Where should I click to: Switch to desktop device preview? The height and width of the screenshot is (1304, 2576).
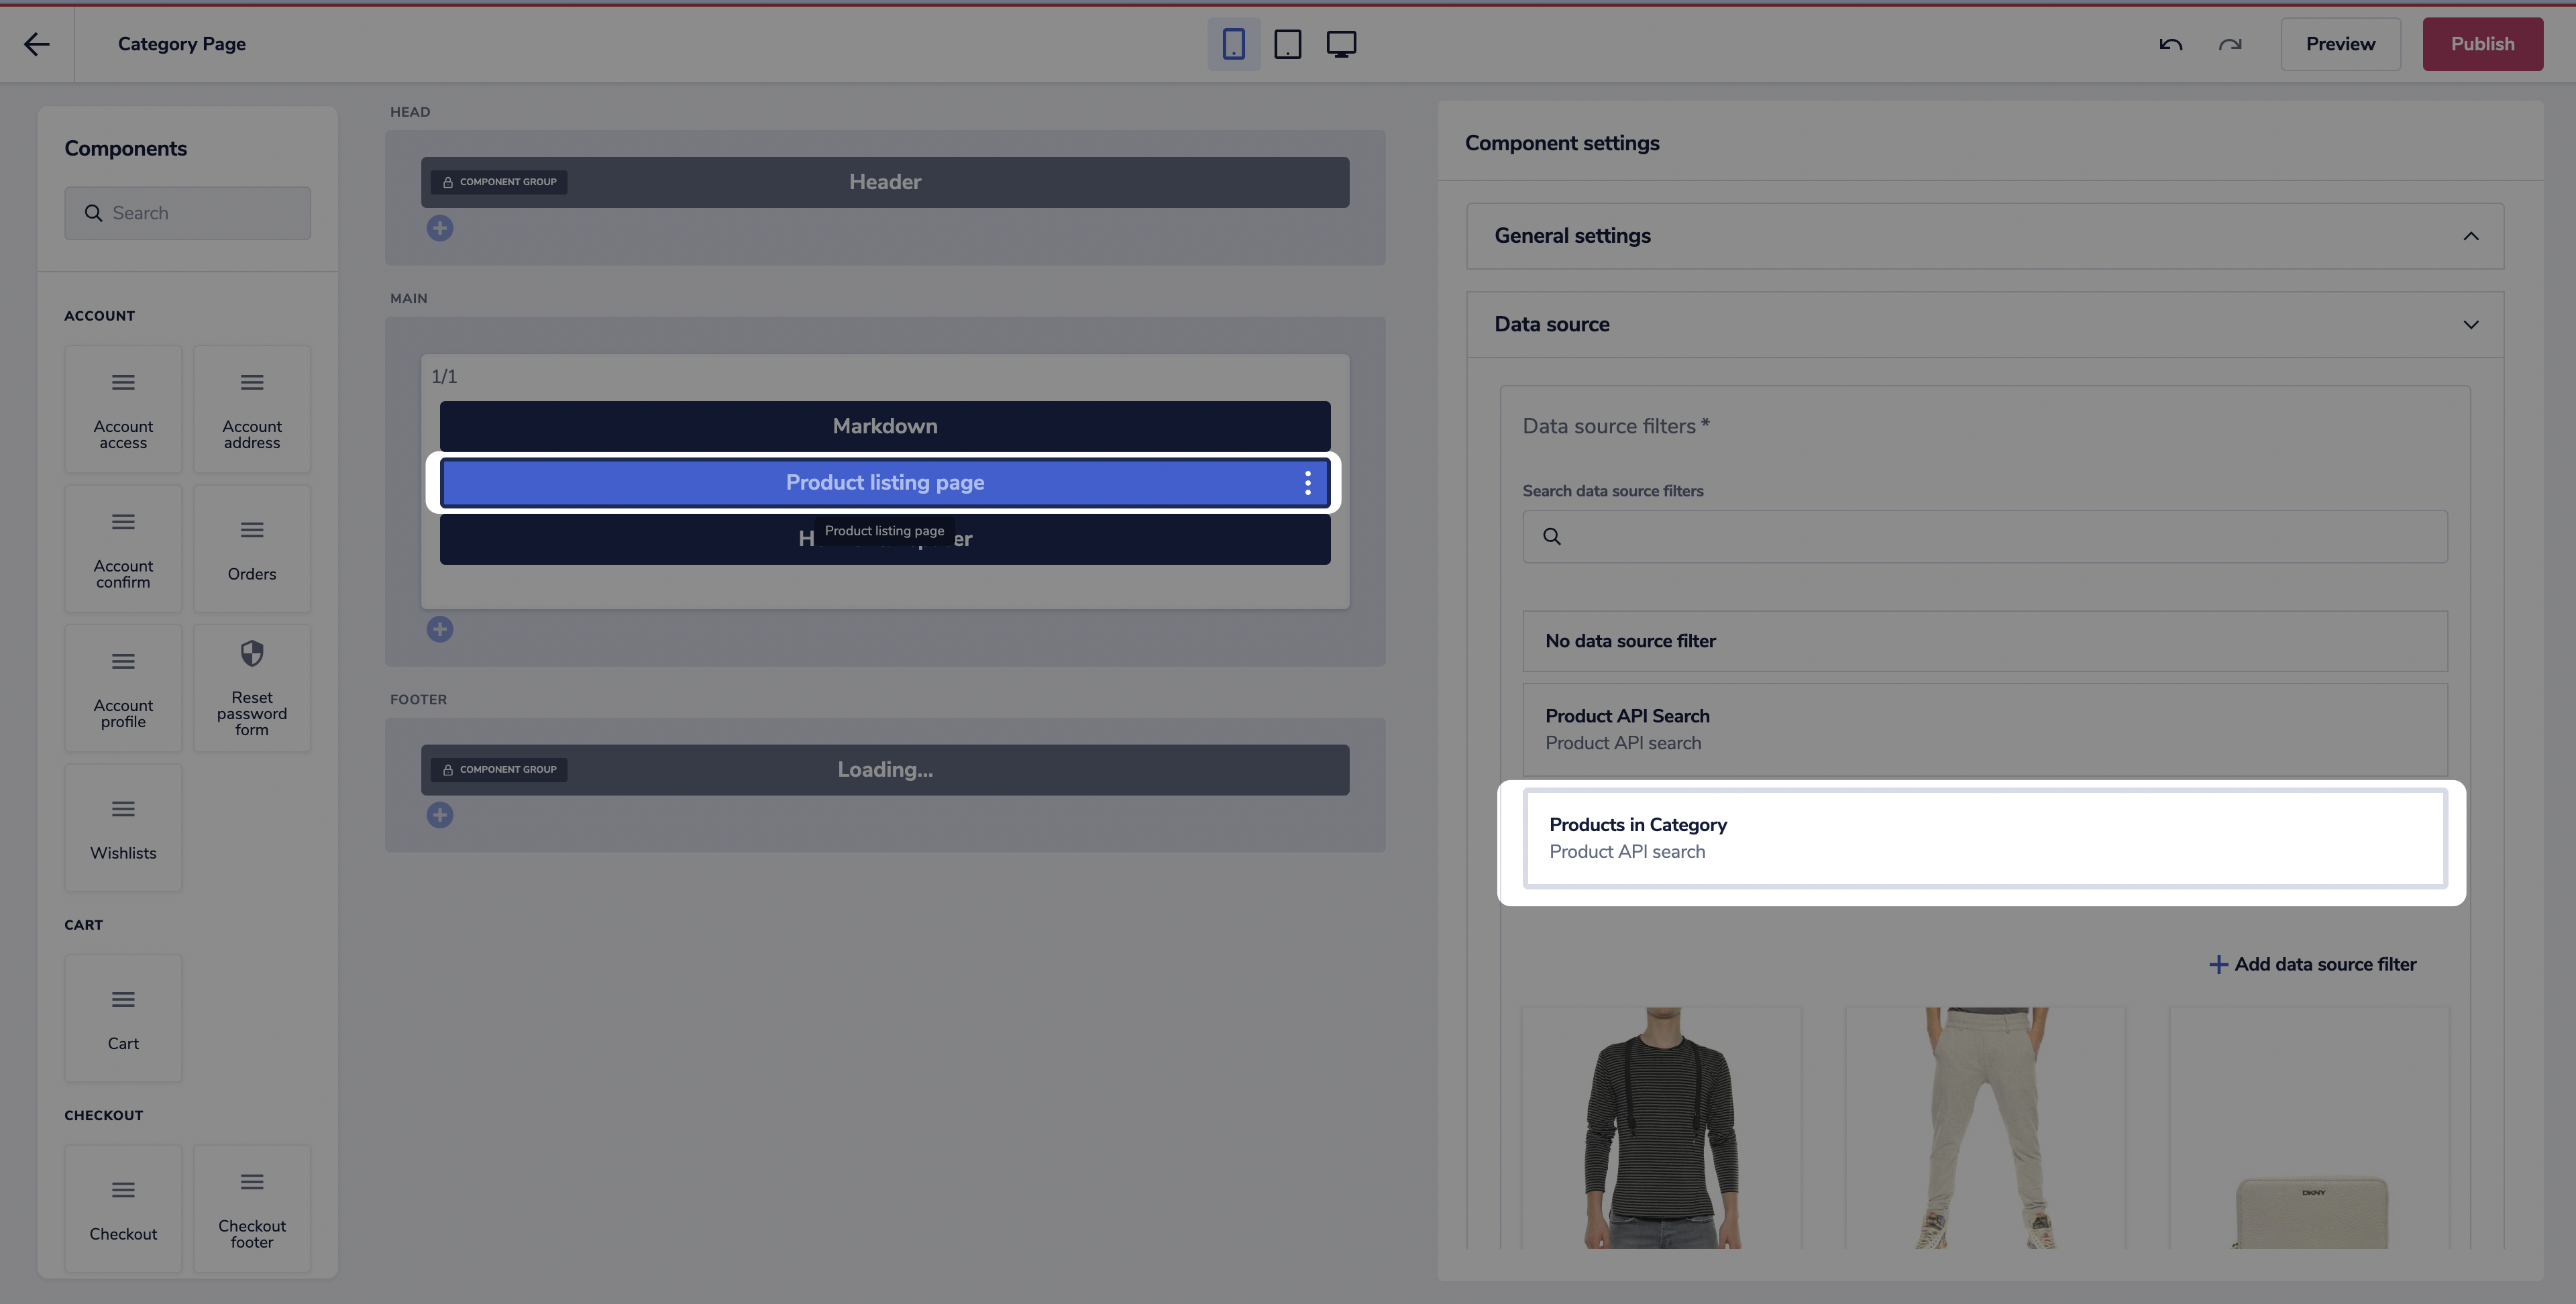click(x=1341, y=44)
